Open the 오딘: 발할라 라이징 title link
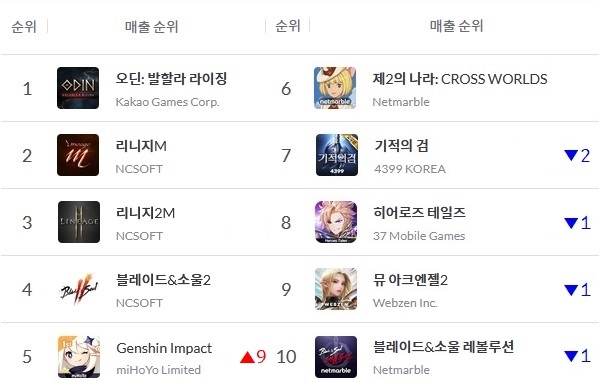The image size is (600, 390). 171,78
